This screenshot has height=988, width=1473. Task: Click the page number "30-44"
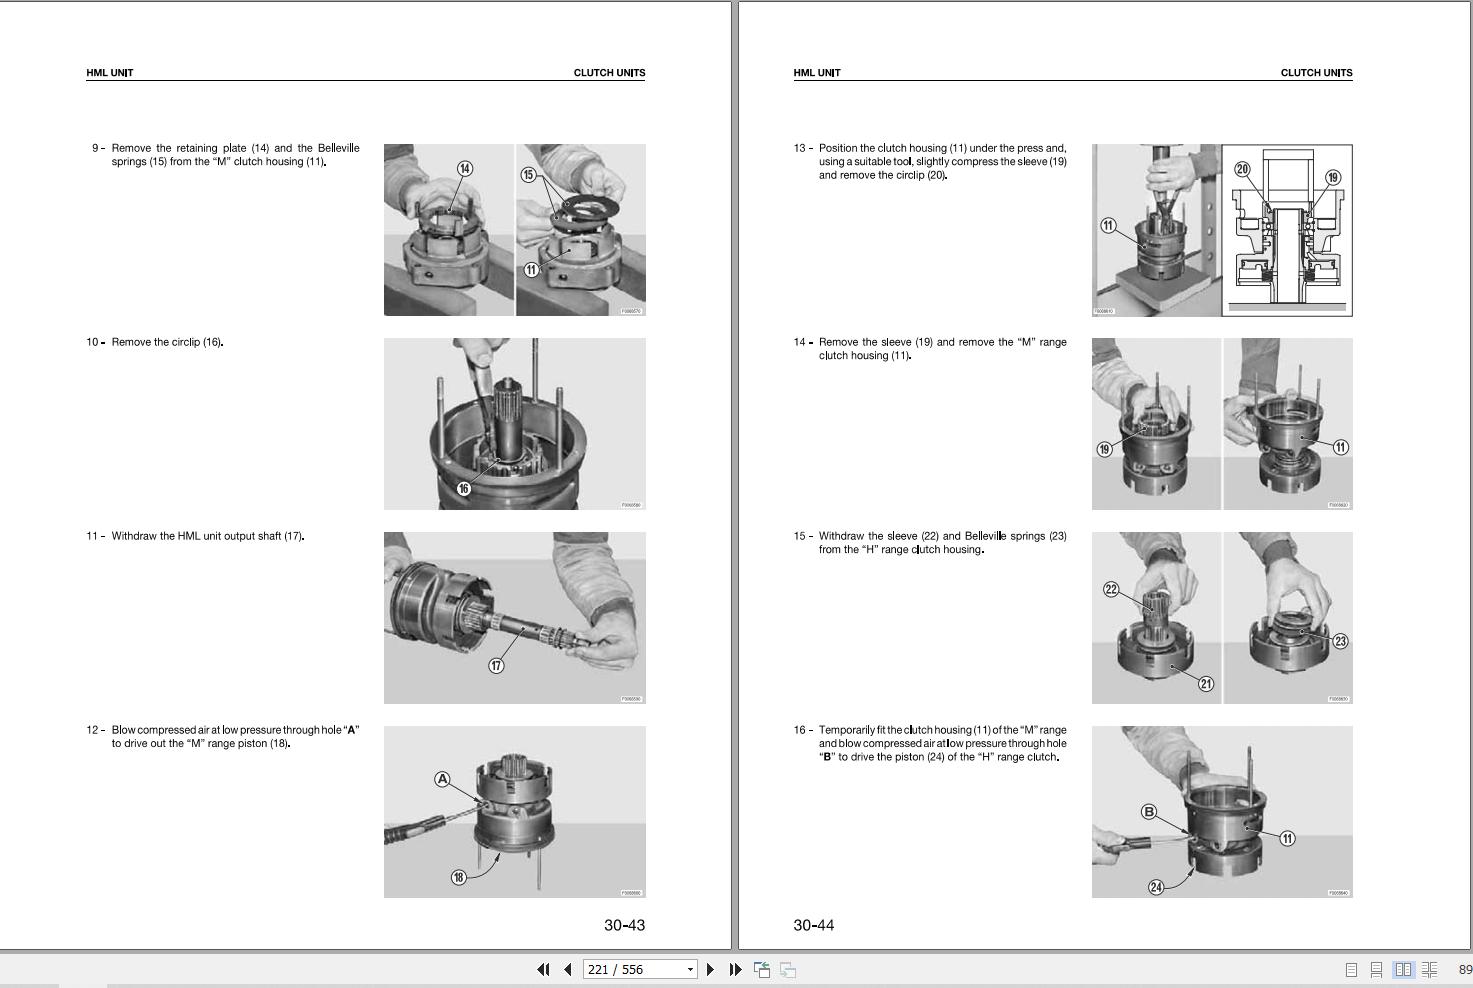tap(813, 925)
